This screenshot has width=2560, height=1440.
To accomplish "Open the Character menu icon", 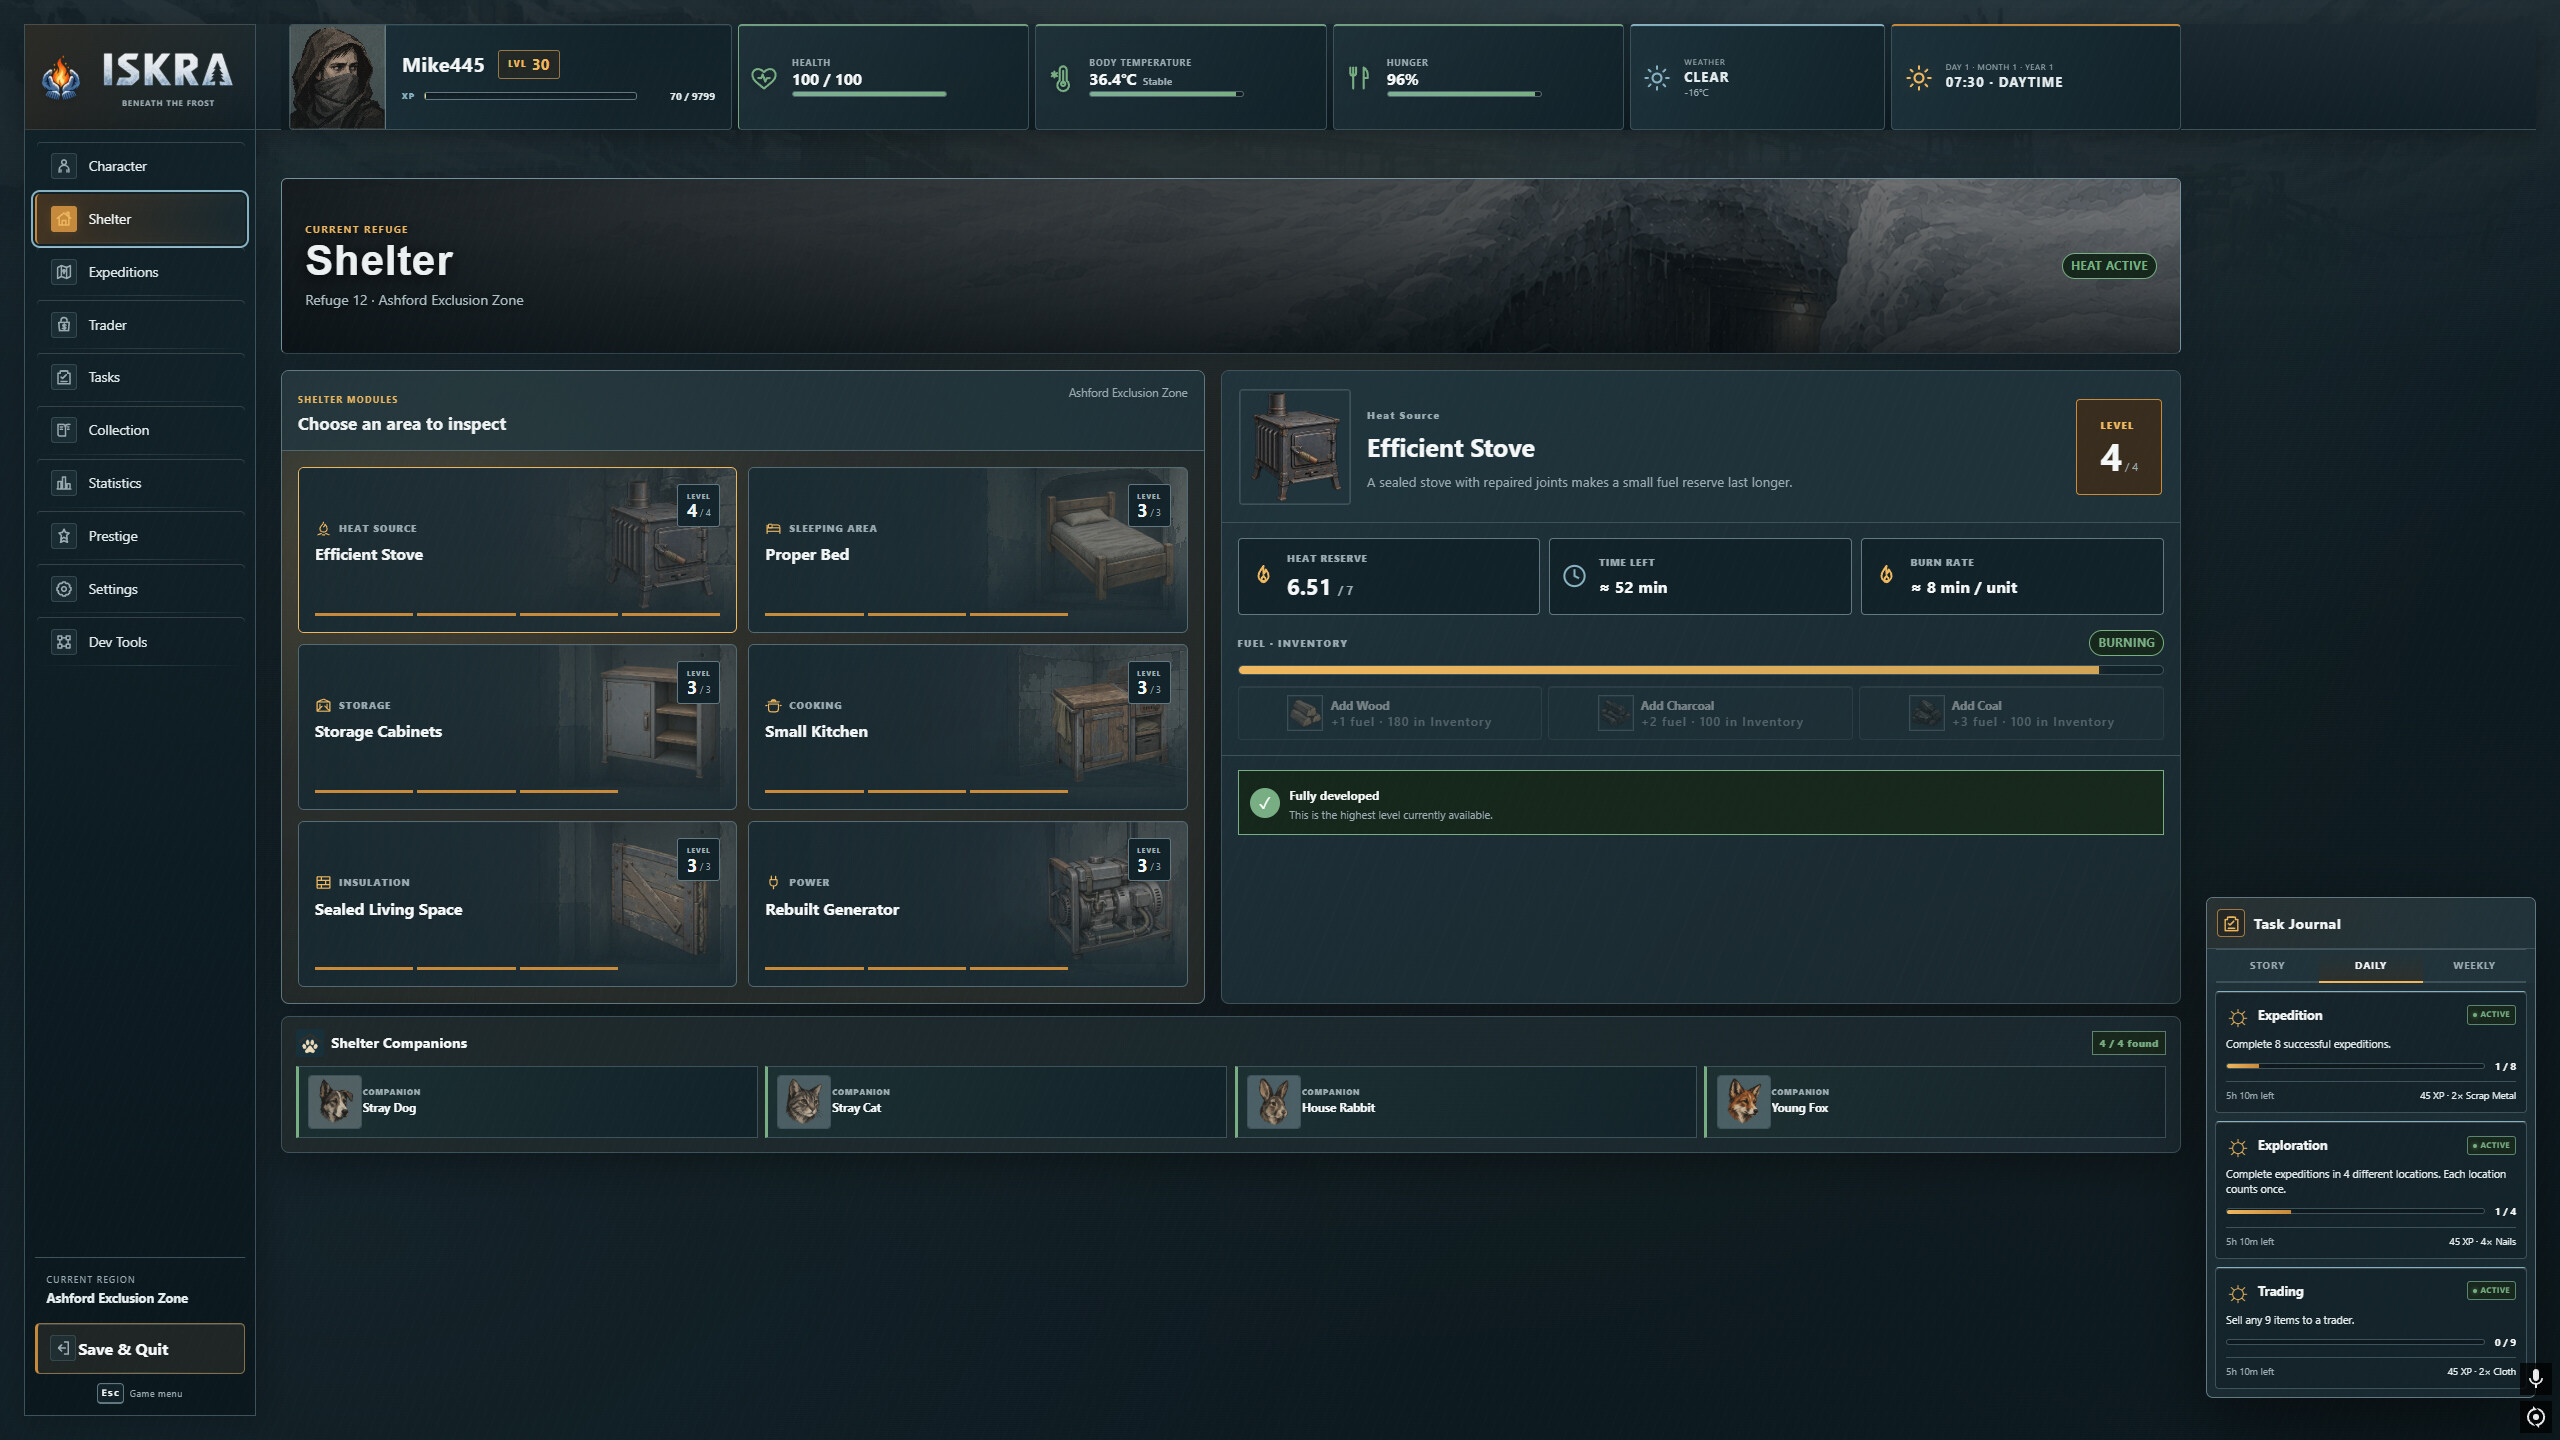I will click(64, 166).
